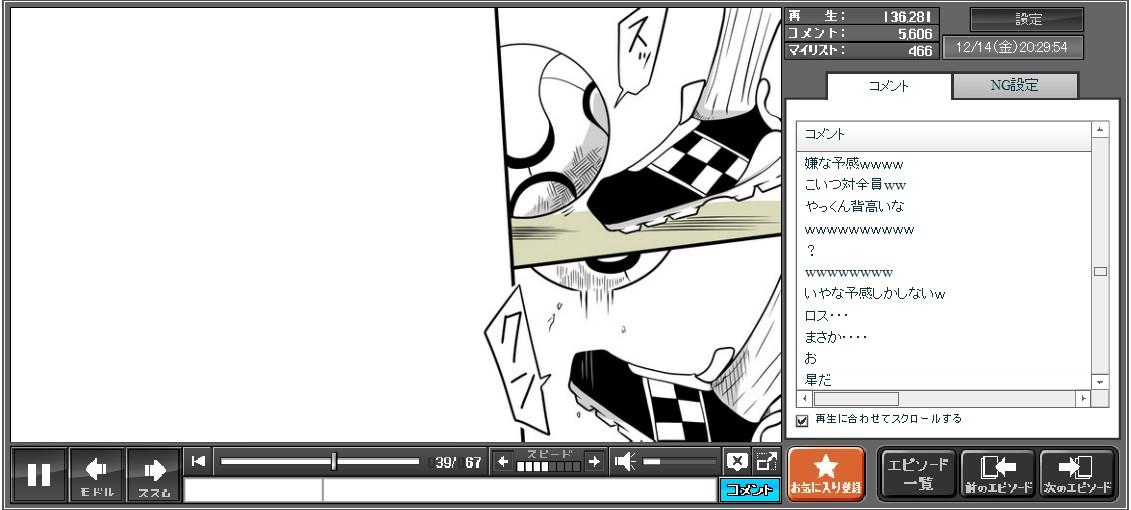Image resolution: width=1131 pixels, height=510 pixels.
Task: Mute the sound with speaker icon
Action: 625,461
